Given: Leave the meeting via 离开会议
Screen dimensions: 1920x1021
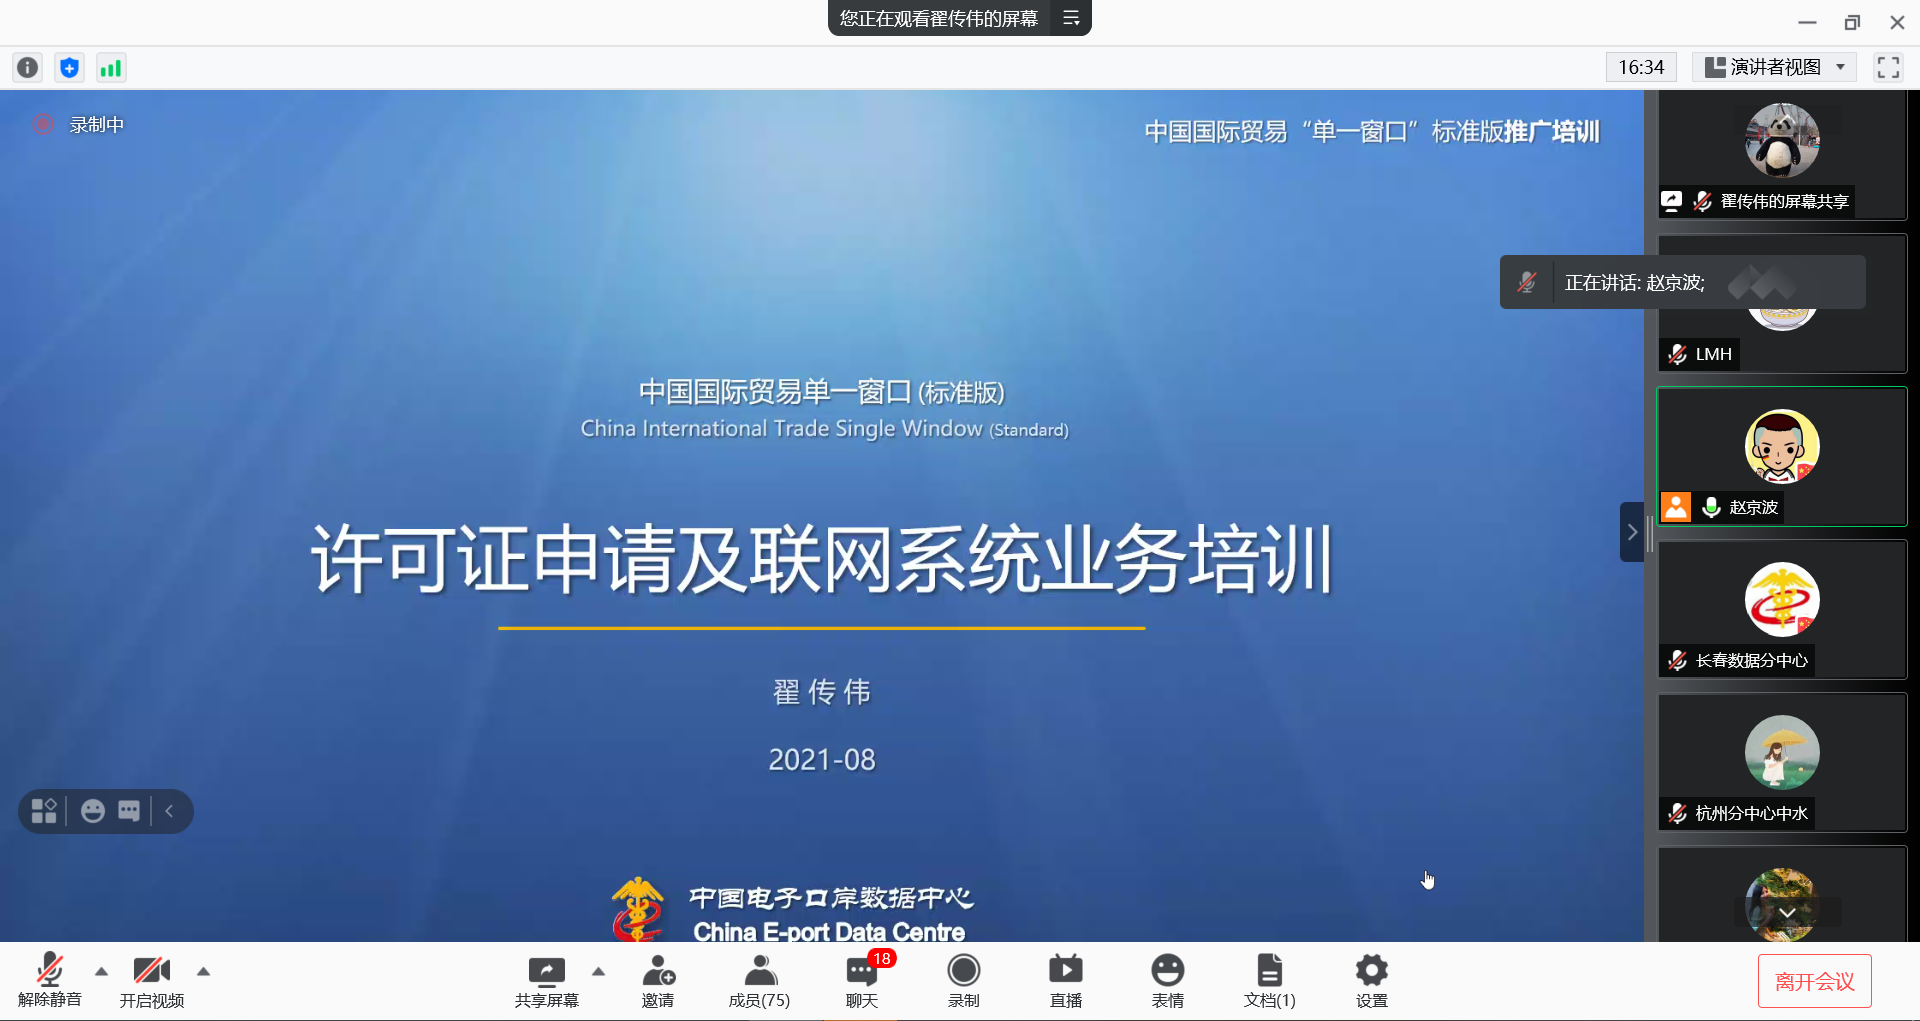Looking at the screenshot, I should pos(1814,982).
